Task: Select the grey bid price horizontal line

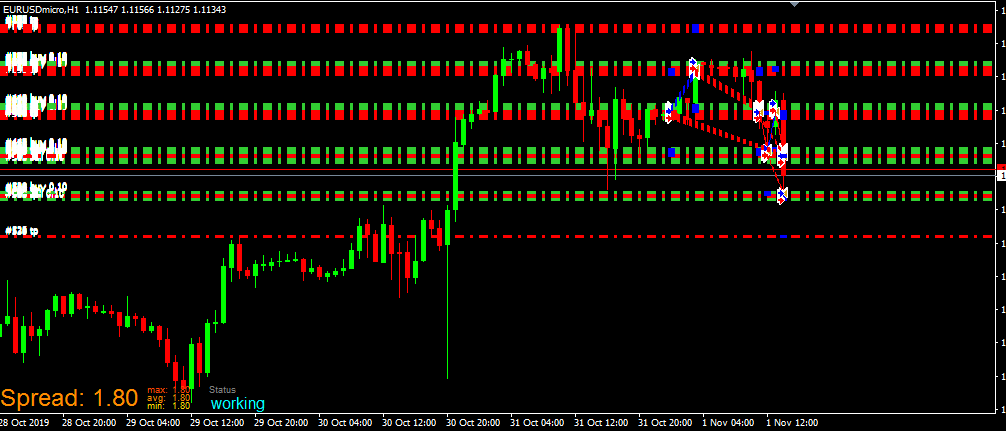Action: click(x=497, y=174)
